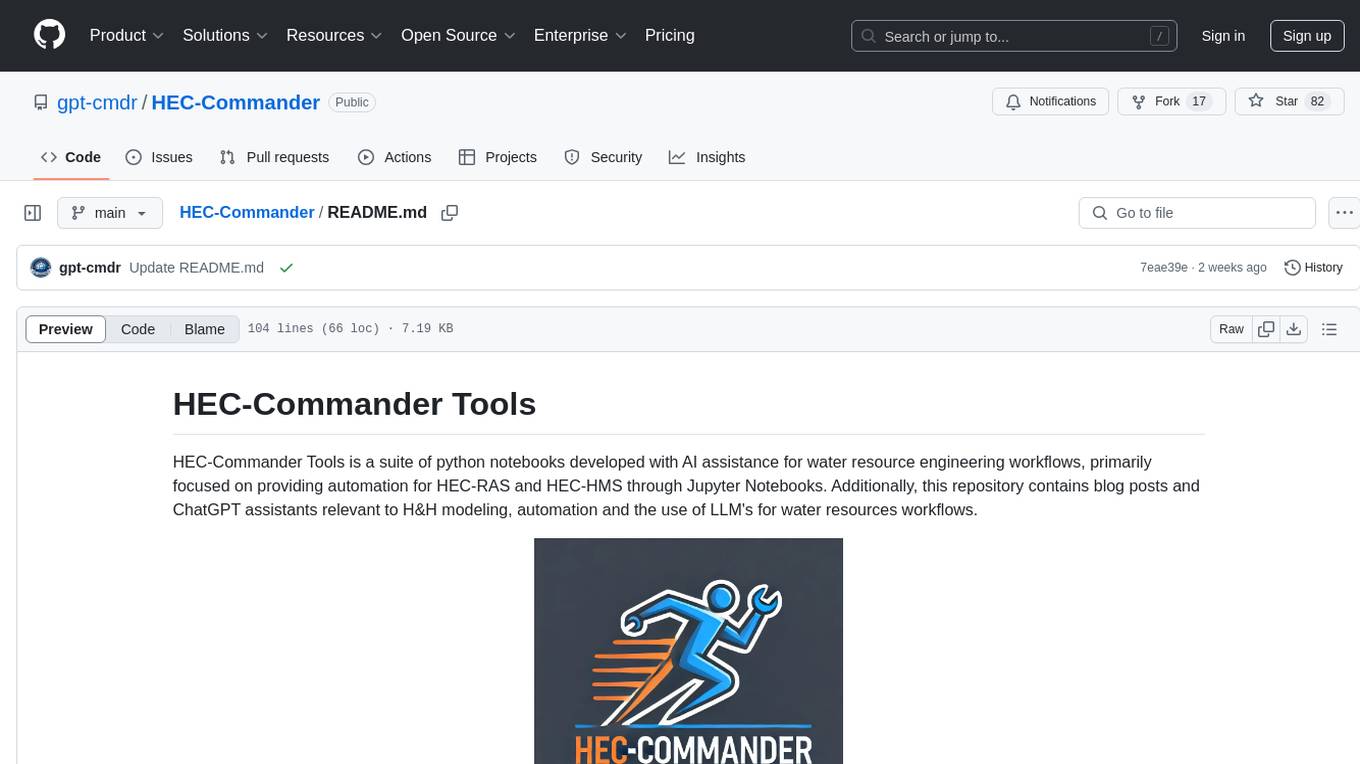The width and height of the screenshot is (1360, 764).
Task: Focus the Search or jump to field
Action: pyautogui.click(x=1013, y=36)
